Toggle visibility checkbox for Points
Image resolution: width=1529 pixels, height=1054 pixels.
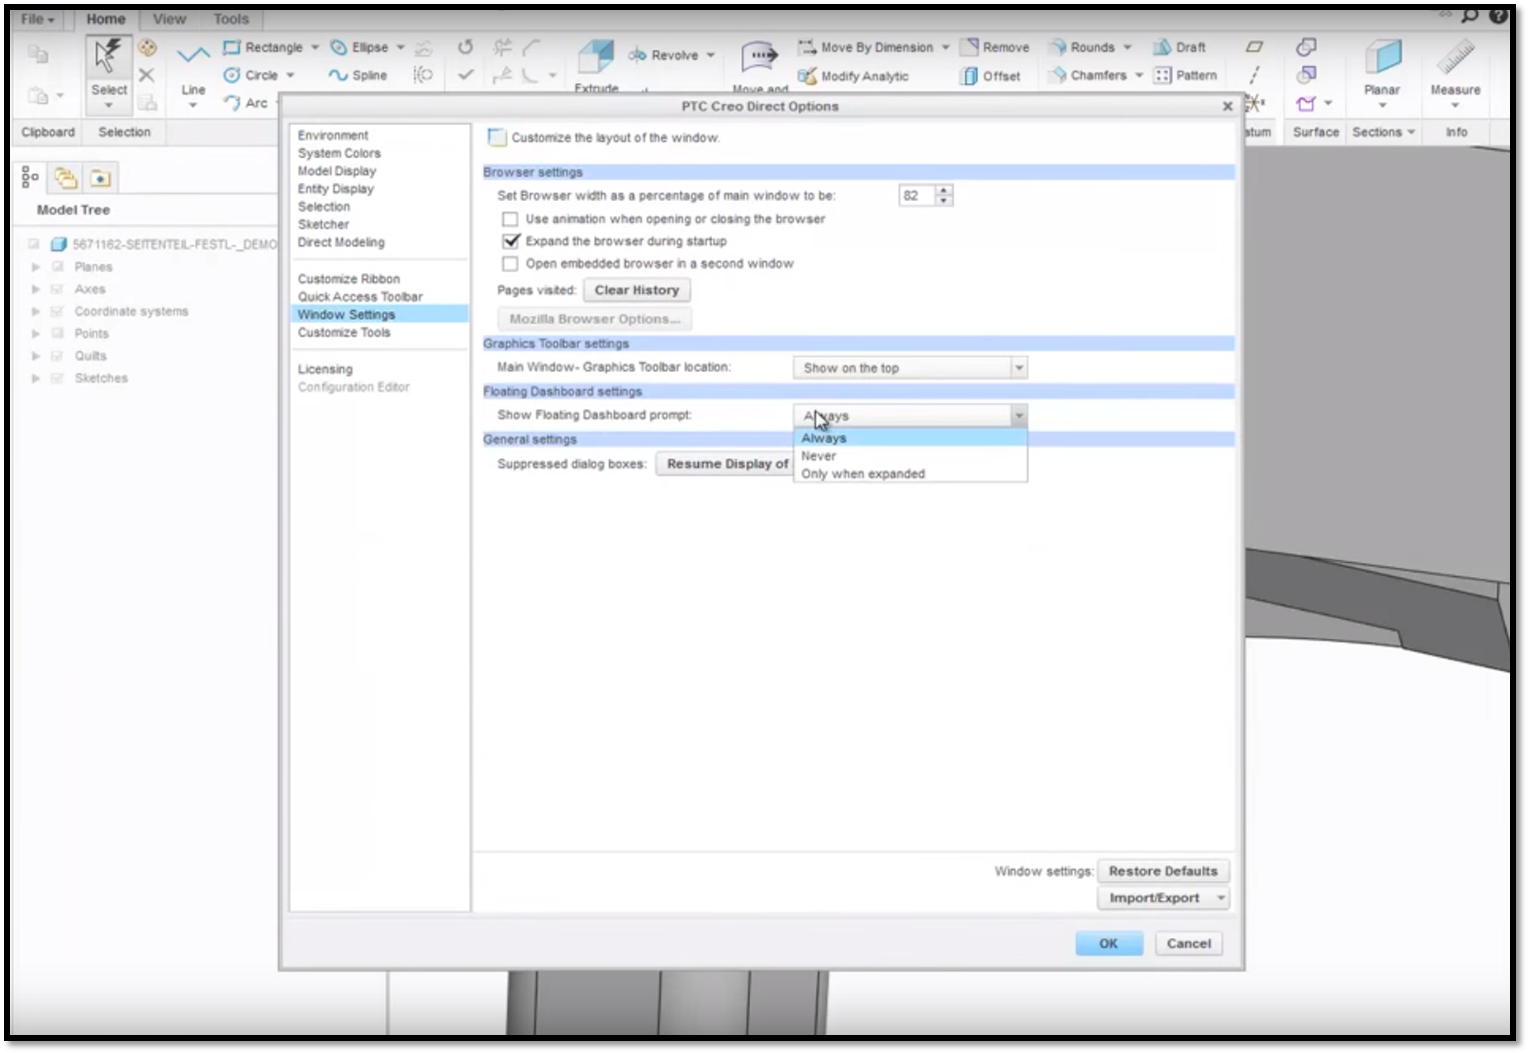point(58,333)
